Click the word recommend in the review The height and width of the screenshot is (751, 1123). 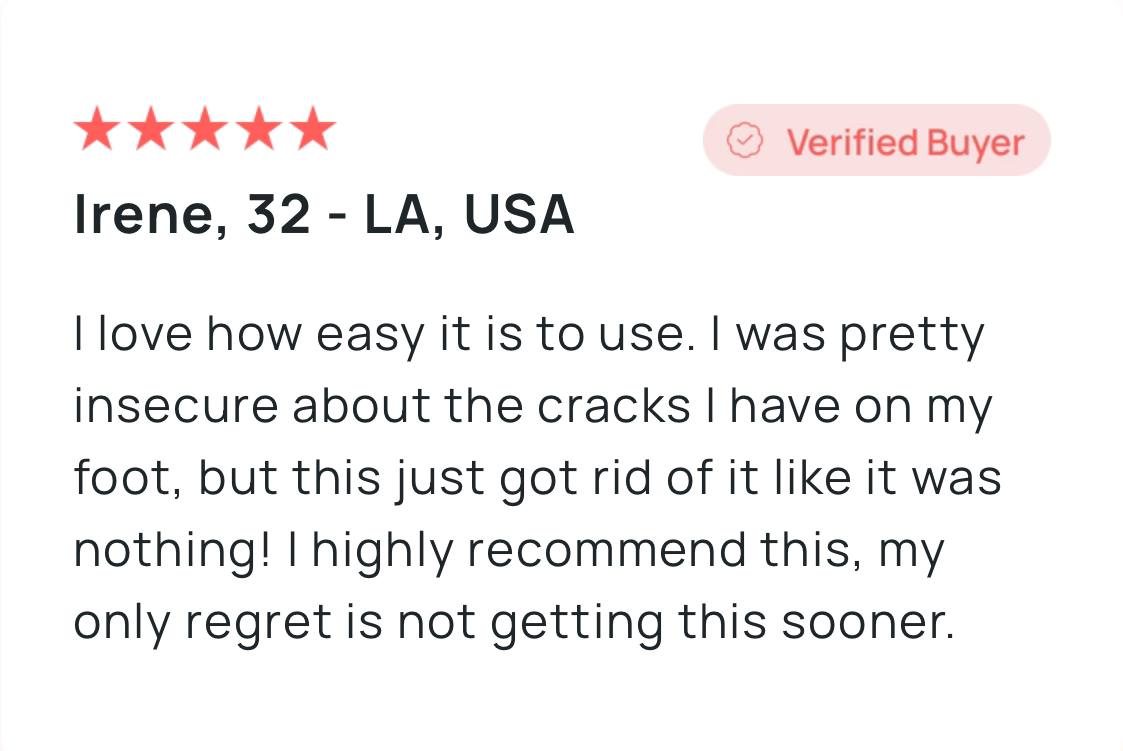tap(606, 550)
